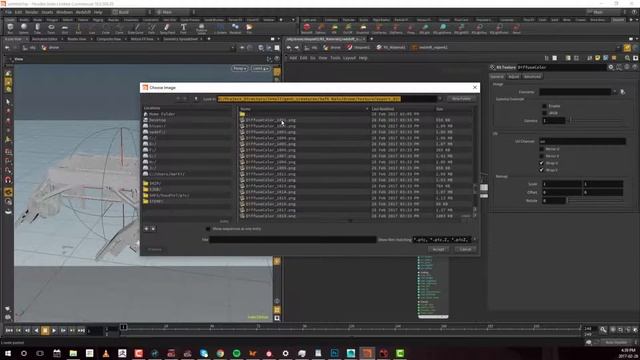Open the Edit menu
Image resolution: width=640 pixels, height=360 pixels.
[x=18, y=12]
